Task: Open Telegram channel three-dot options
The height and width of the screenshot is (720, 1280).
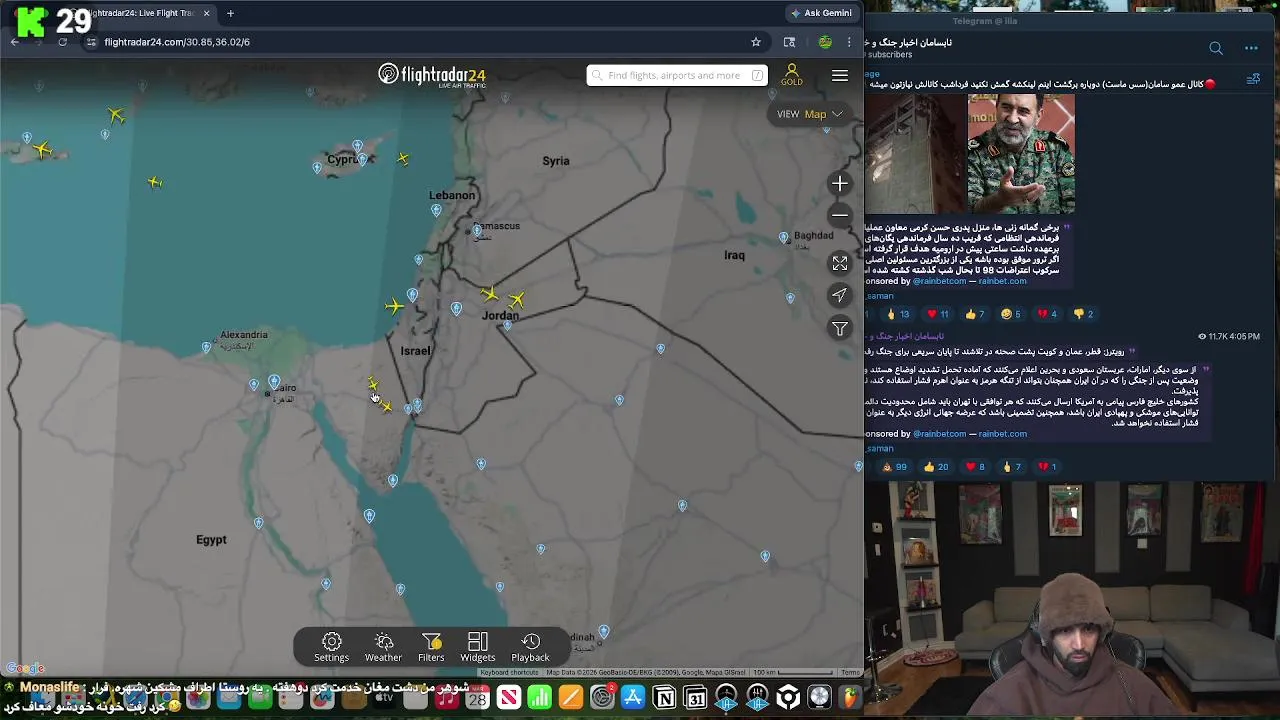Action: point(1251,48)
